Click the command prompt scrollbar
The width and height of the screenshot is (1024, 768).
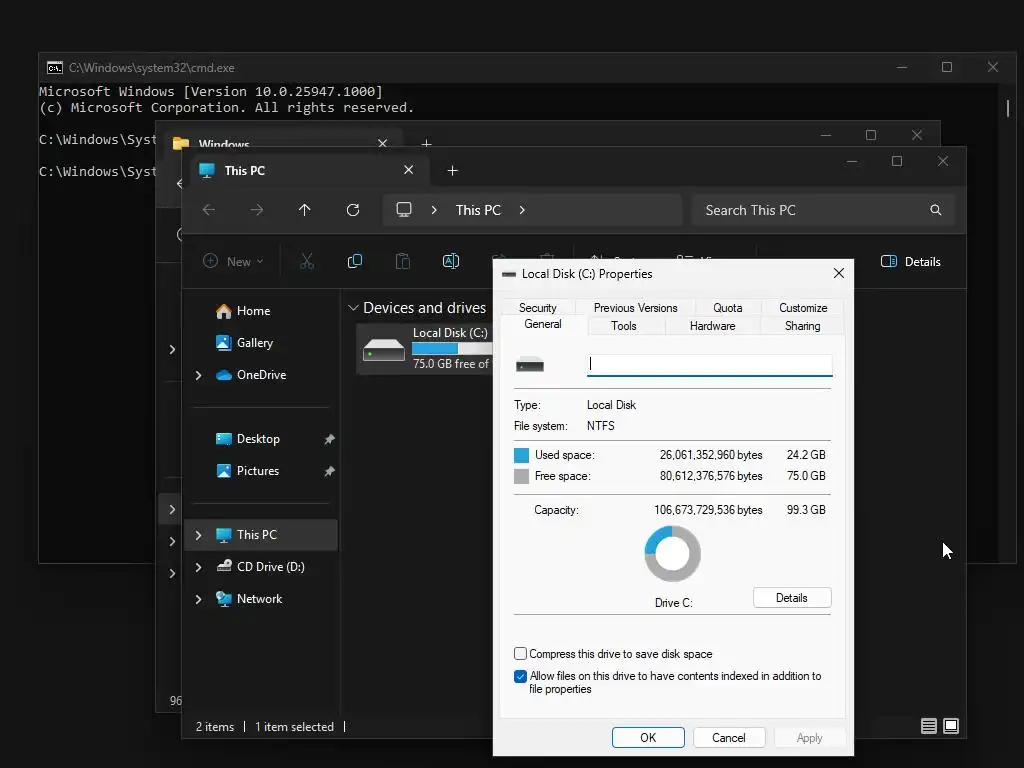coord(1008,108)
